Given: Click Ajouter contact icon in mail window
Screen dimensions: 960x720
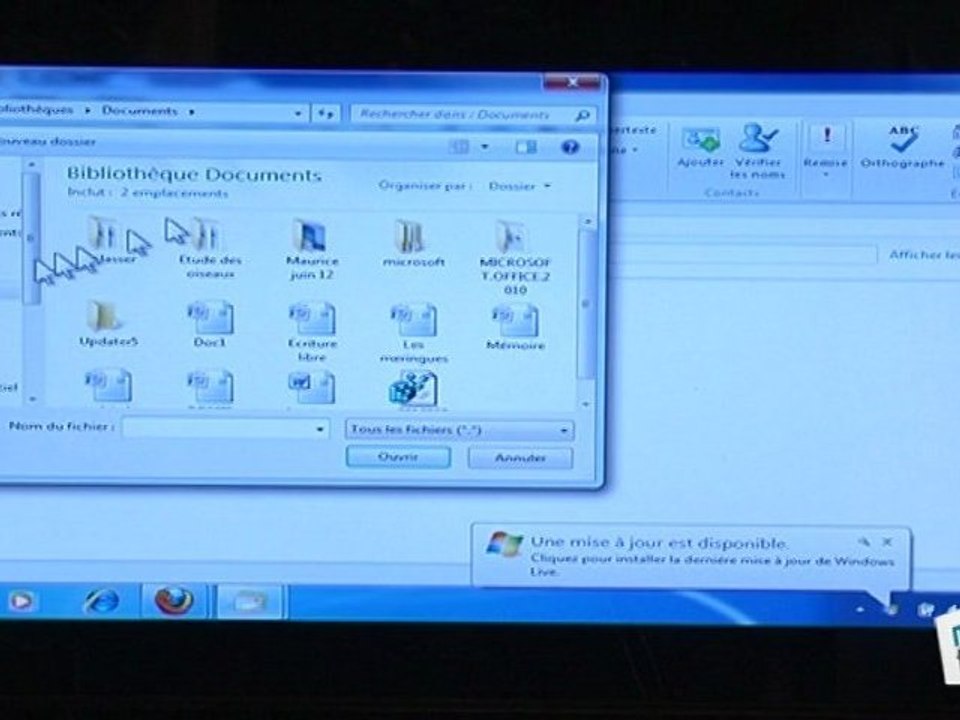Looking at the screenshot, I should (701, 141).
